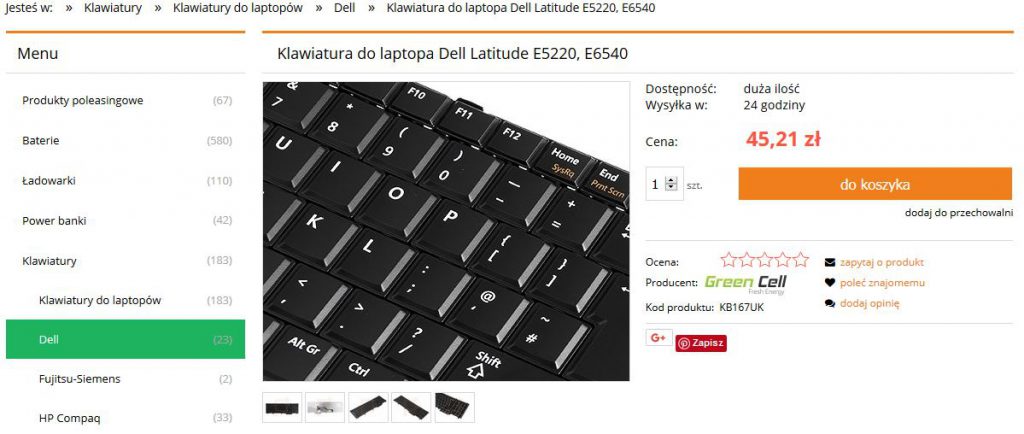This screenshot has width=1024, height=434.
Task: Expand the Klawiatury category in the menu
Action: [x=125, y=260]
